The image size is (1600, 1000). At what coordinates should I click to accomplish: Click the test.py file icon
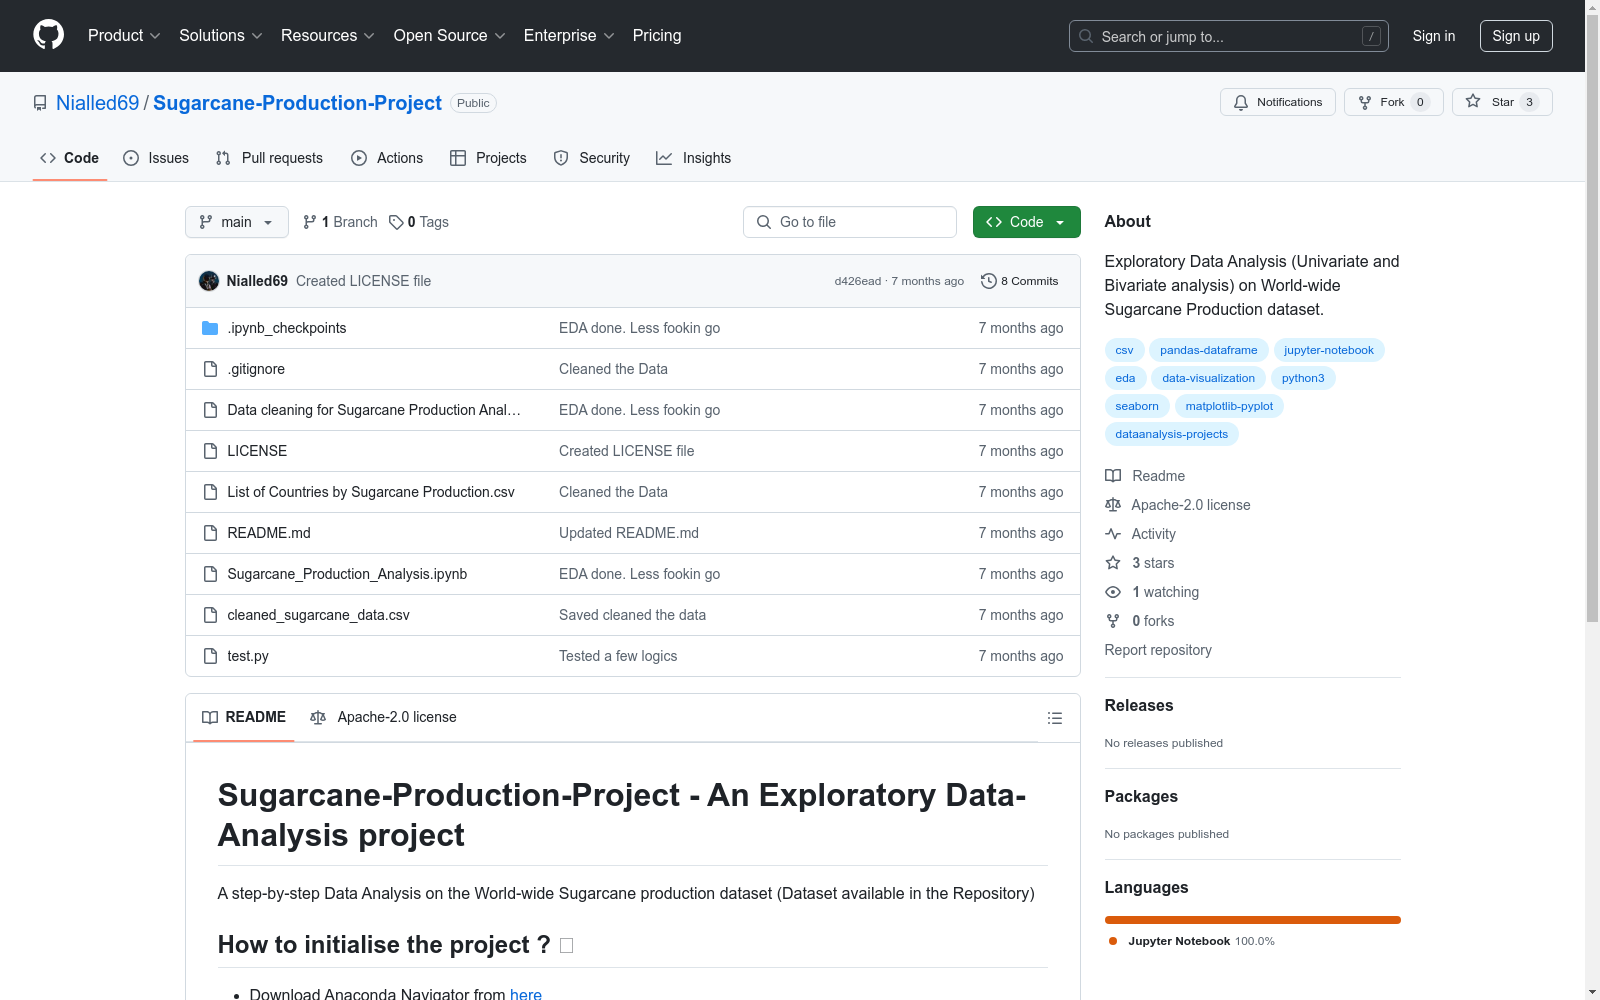pos(210,656)
